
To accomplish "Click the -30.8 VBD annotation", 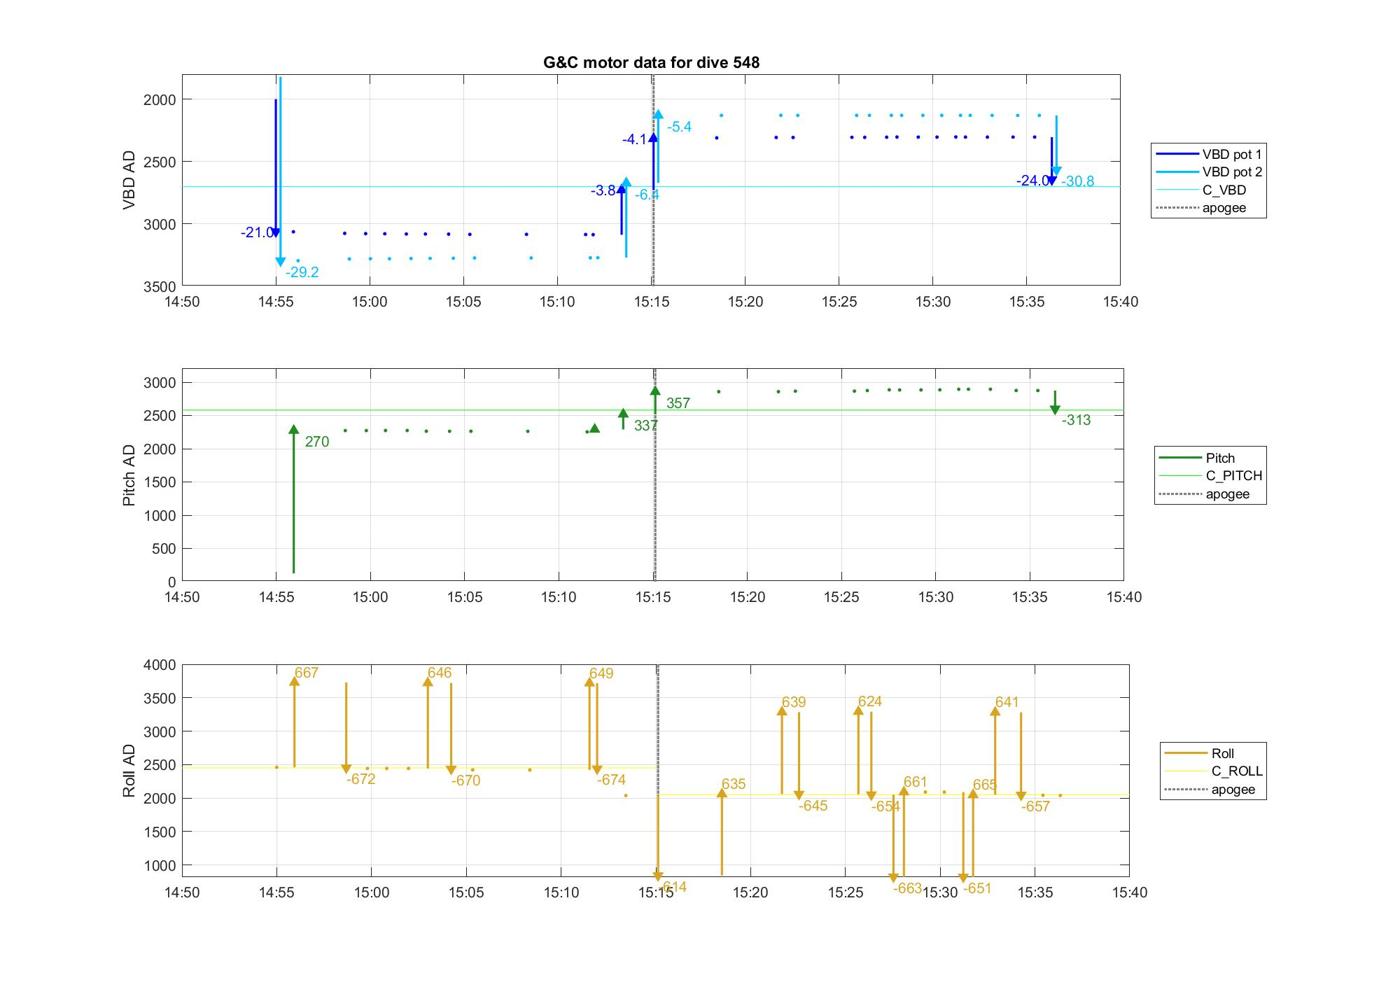I will pyautogui.click(x=1078, y=181).
